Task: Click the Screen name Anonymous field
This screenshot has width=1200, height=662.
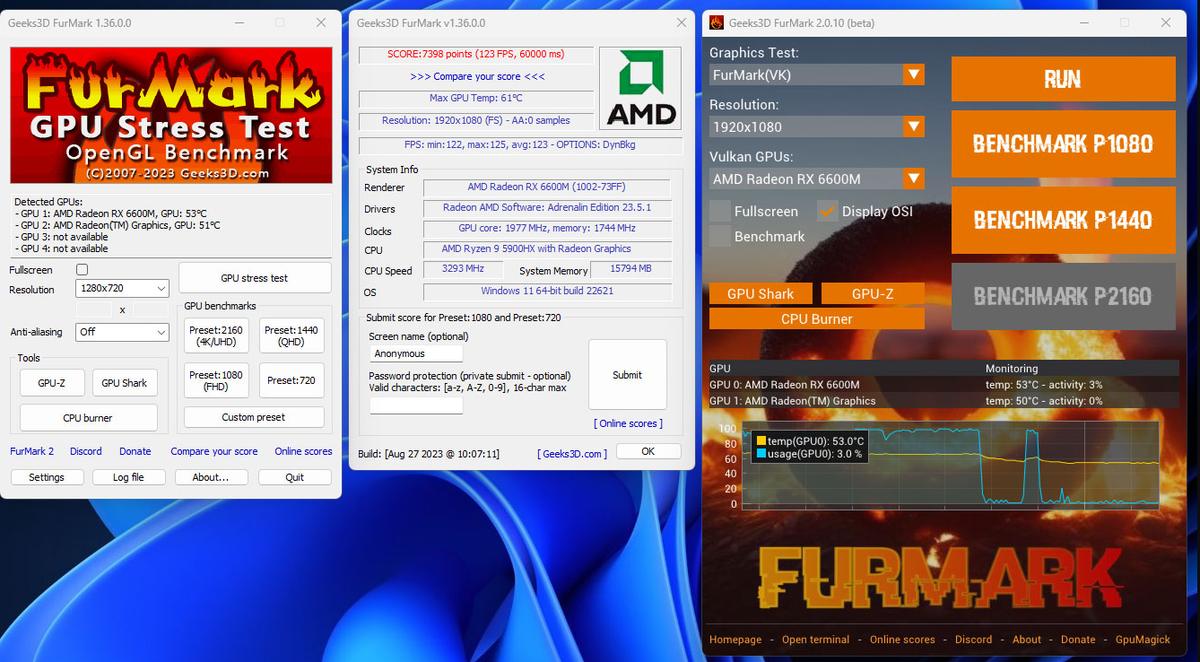Action: (x=416, y=353)
